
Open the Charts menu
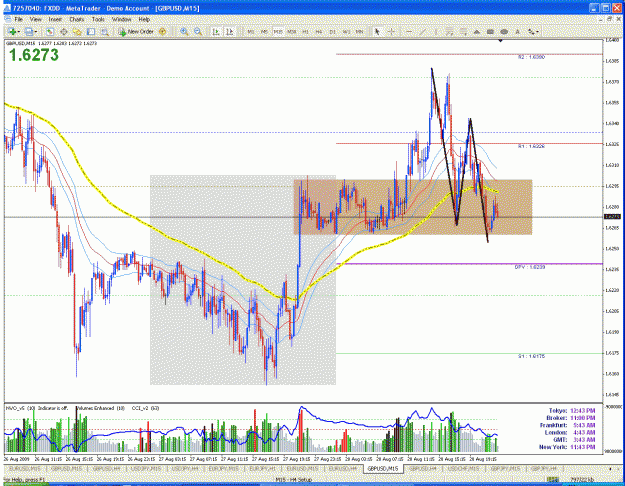77,19
